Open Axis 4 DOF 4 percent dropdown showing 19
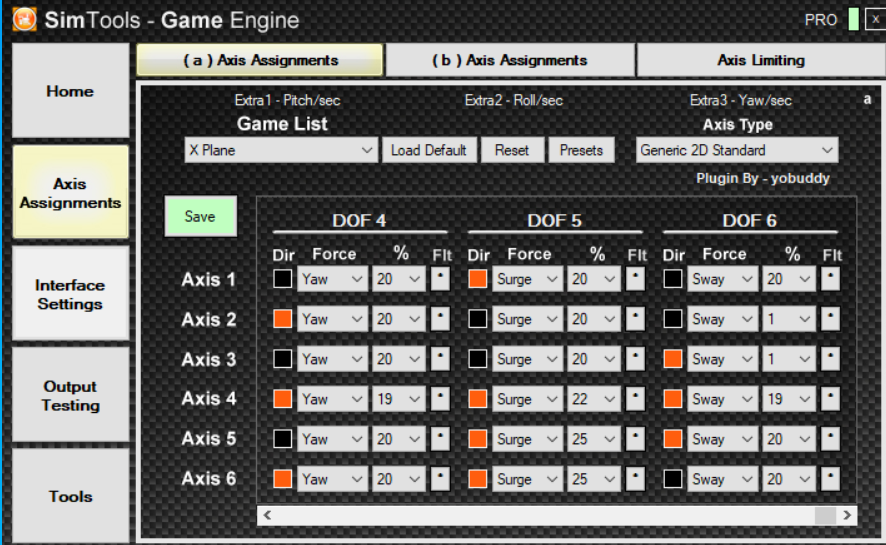The width and height of the screenshot is (886, 545). click(x=398, y=399)
